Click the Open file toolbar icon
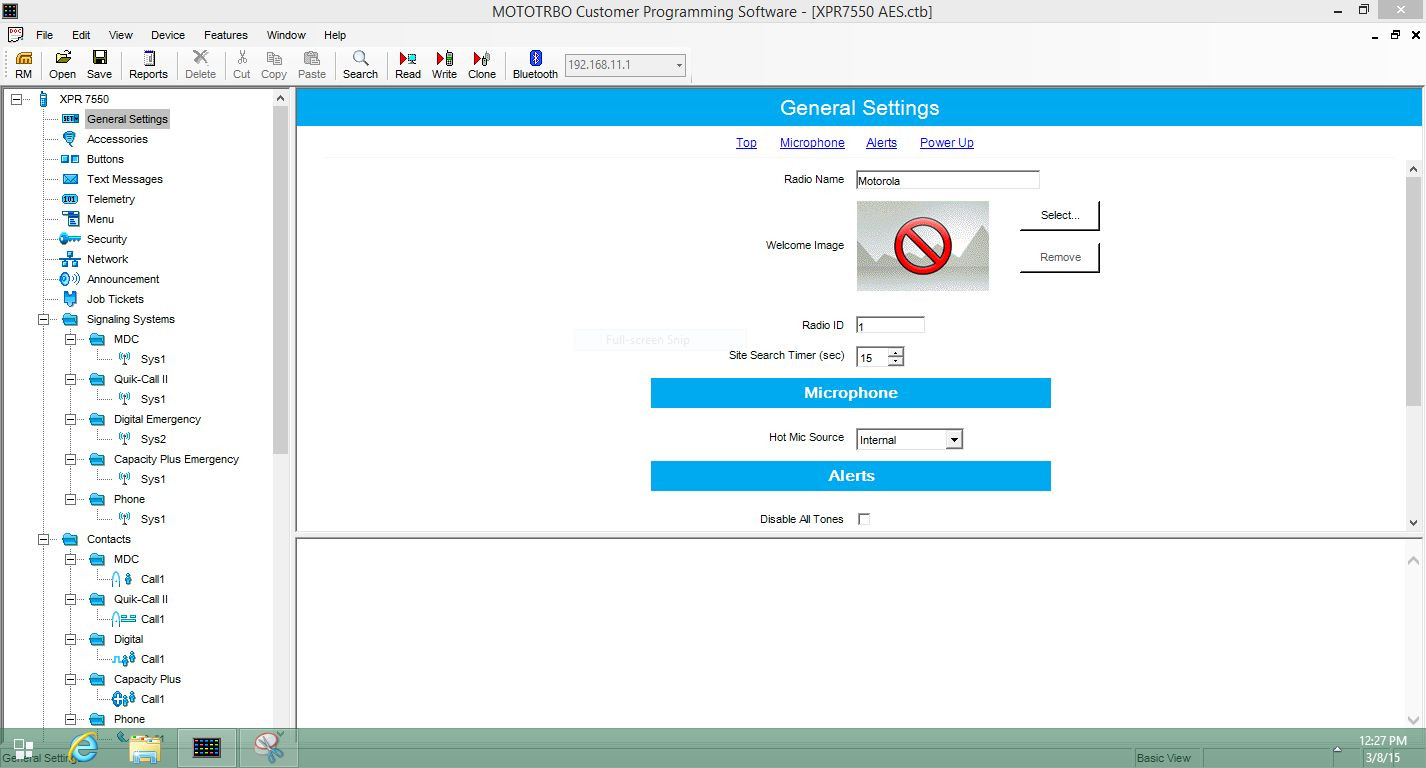 click(x=62, y=65)
